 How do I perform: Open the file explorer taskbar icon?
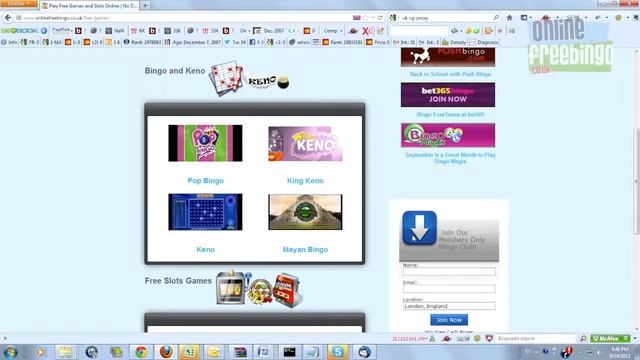pos(65,352)
